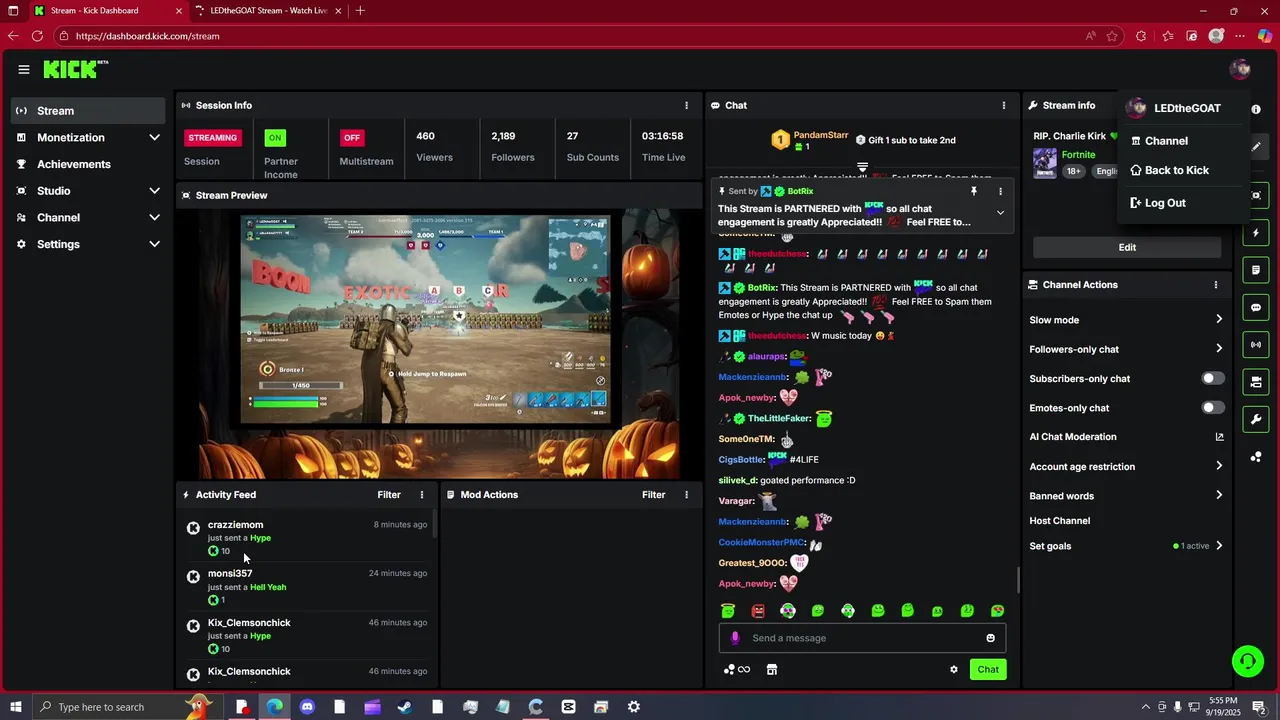1280x720 pixels.
Task: Open Achievements in the sidebar
Action: click(x=88, y=164)
